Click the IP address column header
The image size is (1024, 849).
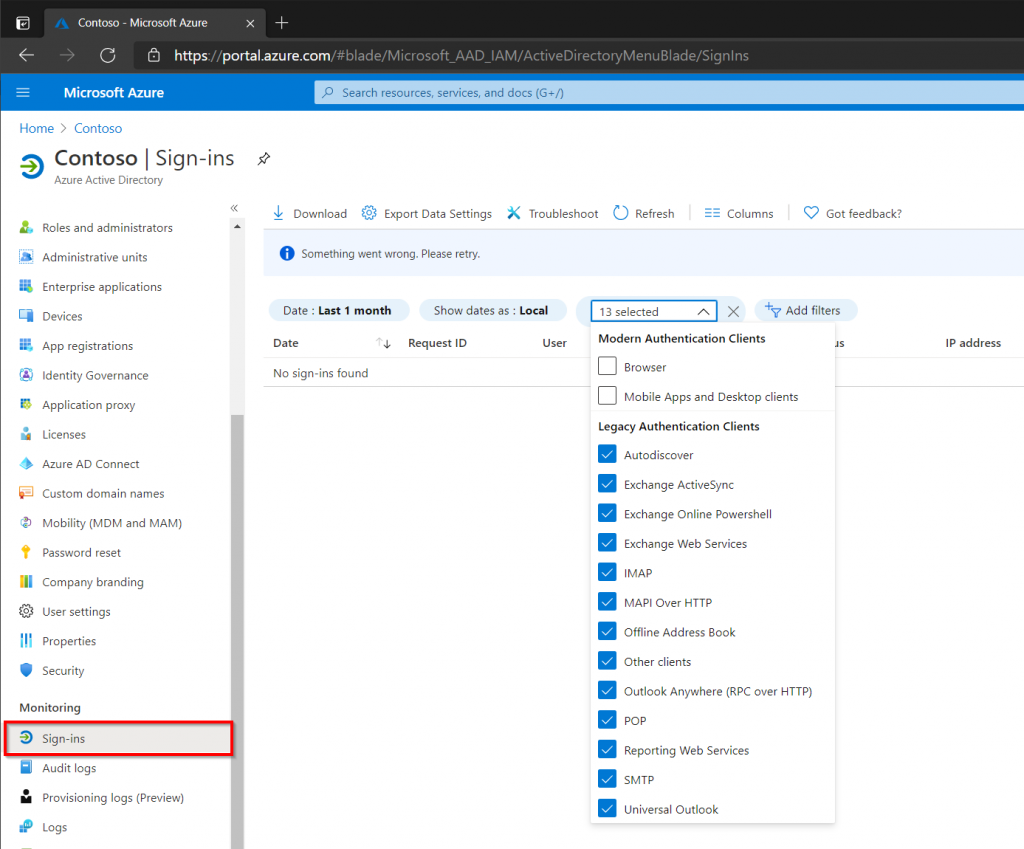(x=973, y=343)
